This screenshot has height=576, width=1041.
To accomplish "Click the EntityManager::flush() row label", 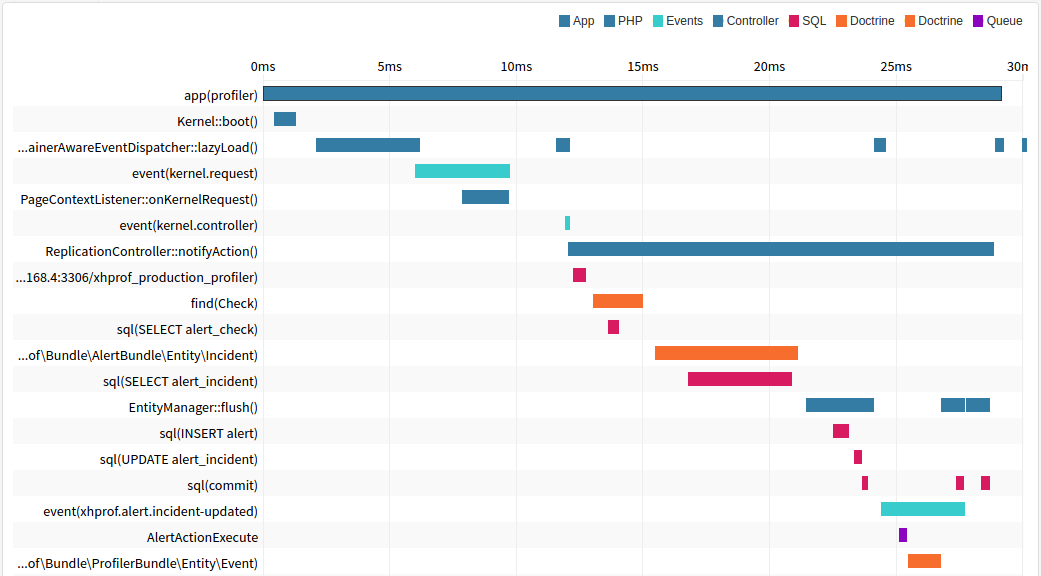I will tap(193, 407).
